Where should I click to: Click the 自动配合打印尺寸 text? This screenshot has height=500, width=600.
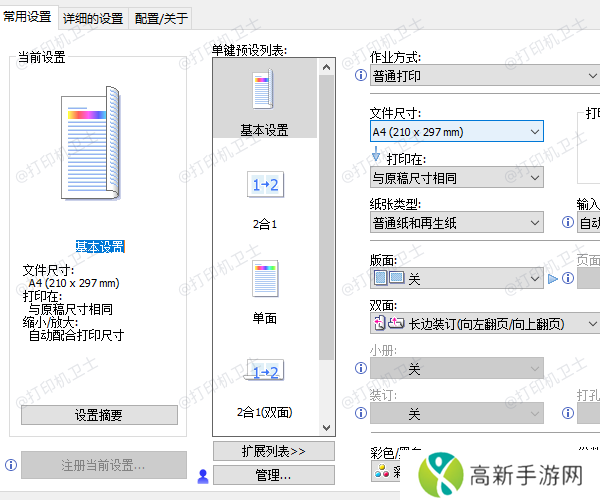click(77, 335)
